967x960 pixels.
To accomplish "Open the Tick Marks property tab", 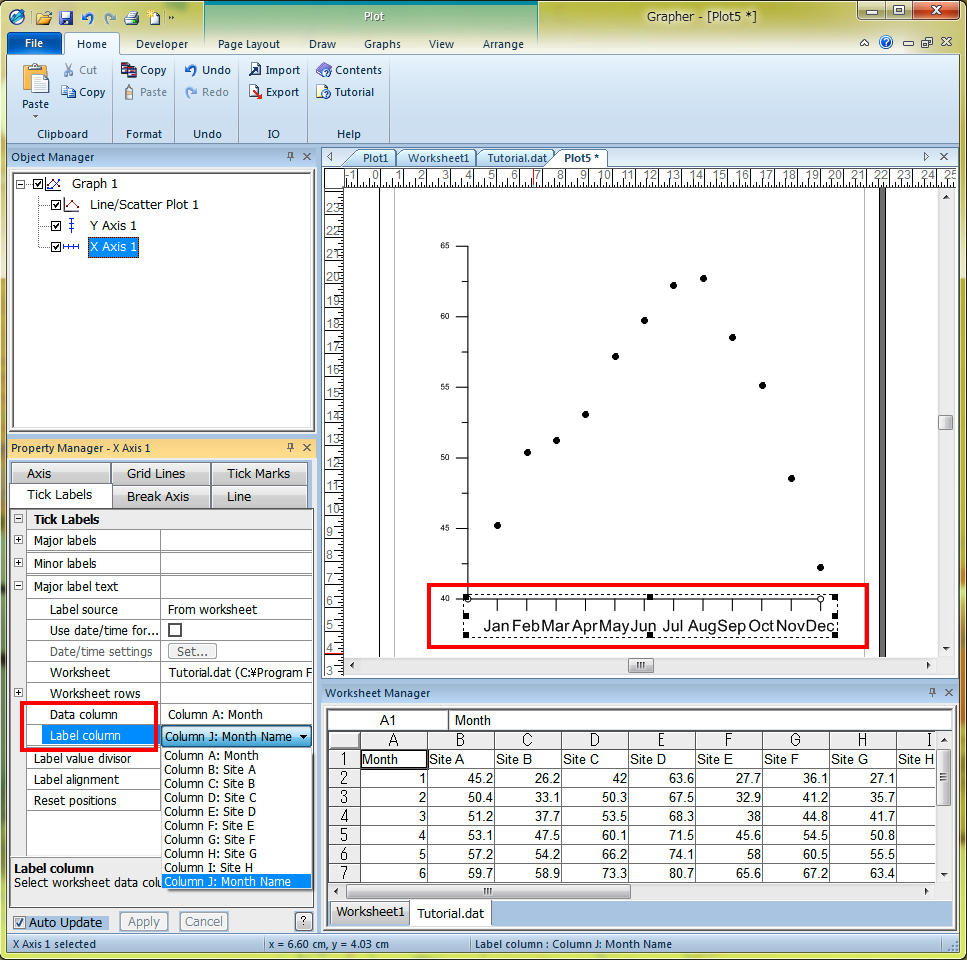I will 258,474.
